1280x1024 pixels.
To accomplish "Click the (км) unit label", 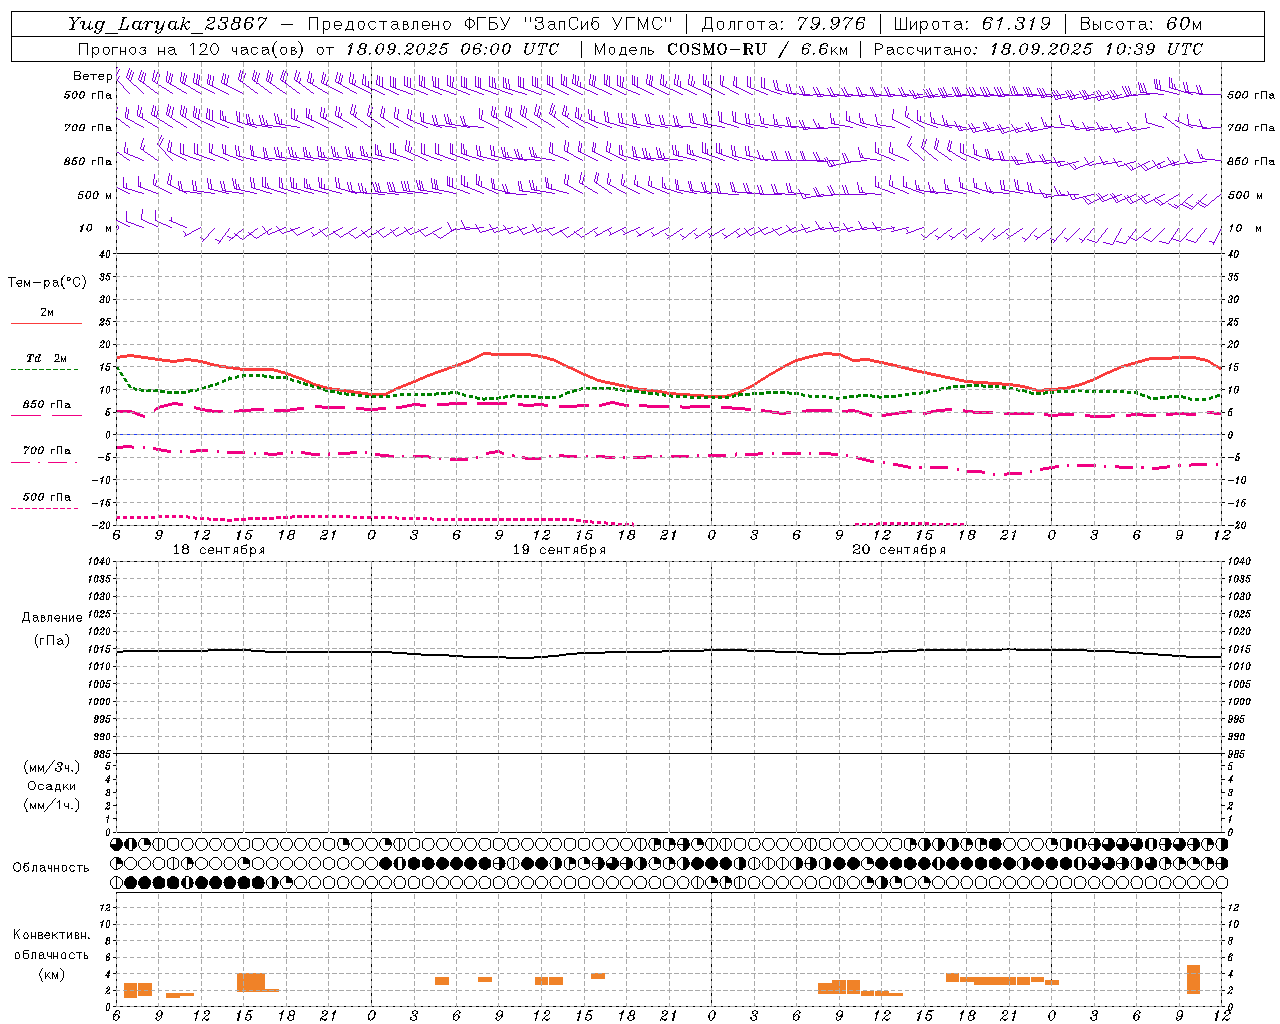I will 52,974.
